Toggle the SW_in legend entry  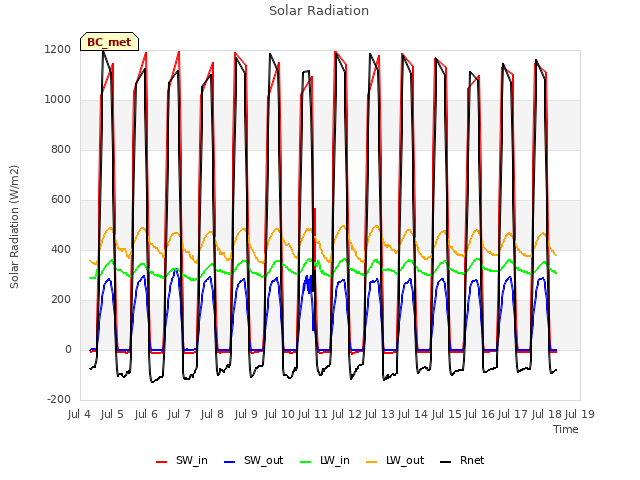(182, 461)
